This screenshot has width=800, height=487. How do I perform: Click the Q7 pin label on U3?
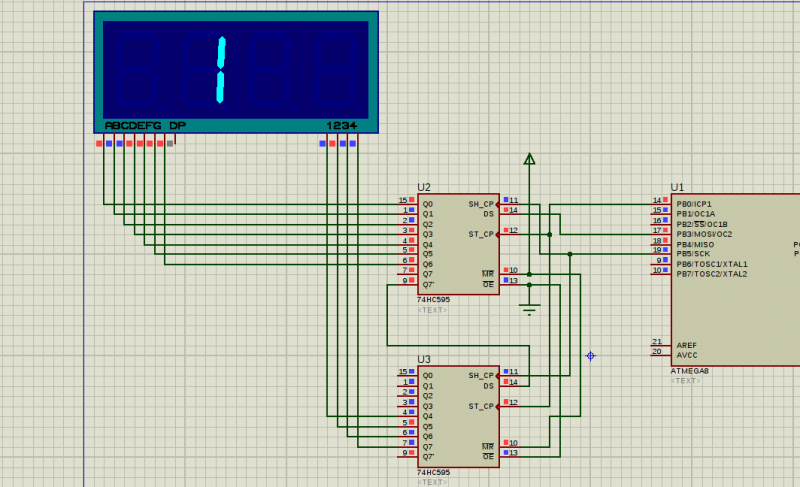428,447
